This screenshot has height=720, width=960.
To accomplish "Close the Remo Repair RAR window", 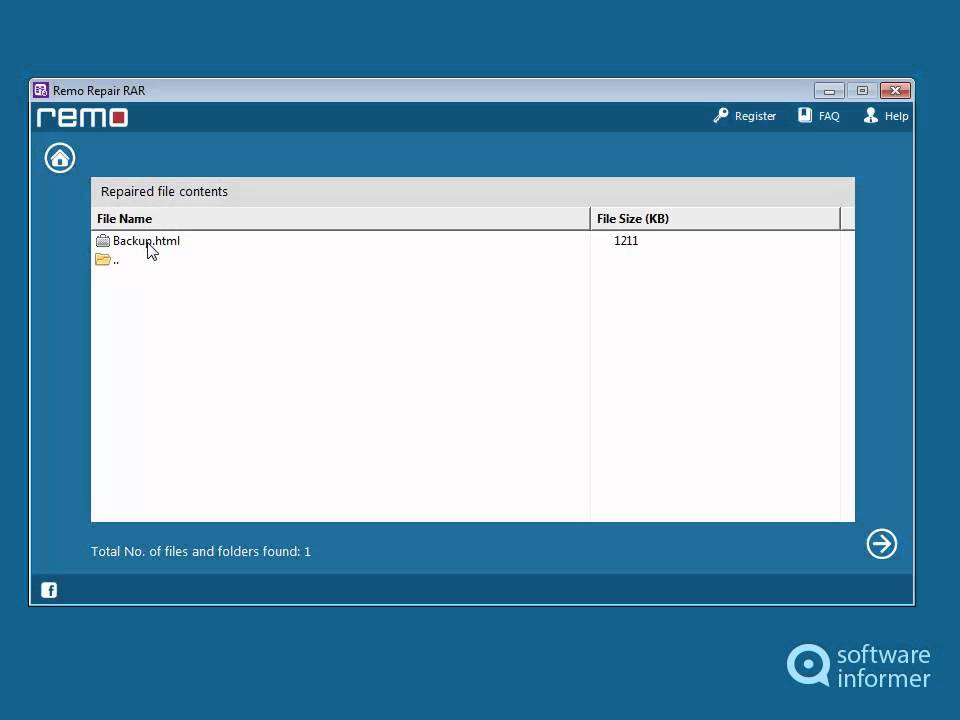I will 895,91.
